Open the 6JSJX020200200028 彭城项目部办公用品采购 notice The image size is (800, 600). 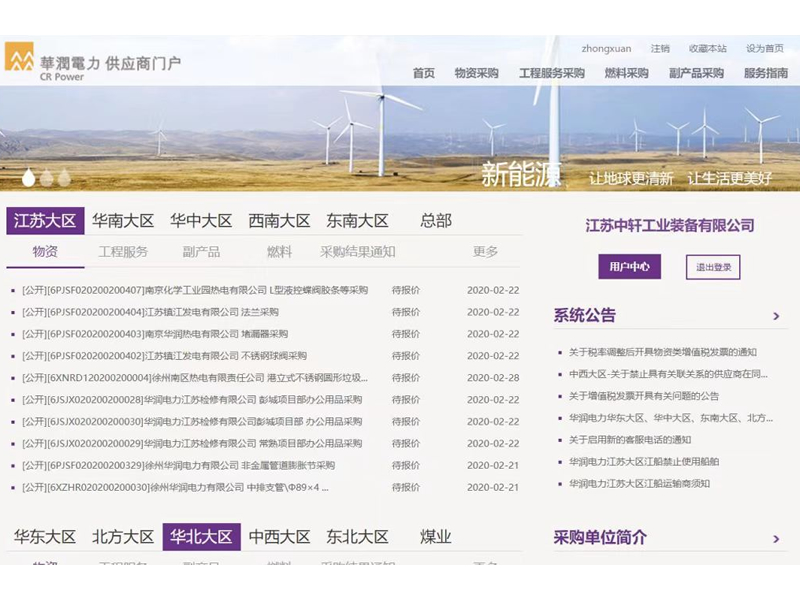(192, 400)
